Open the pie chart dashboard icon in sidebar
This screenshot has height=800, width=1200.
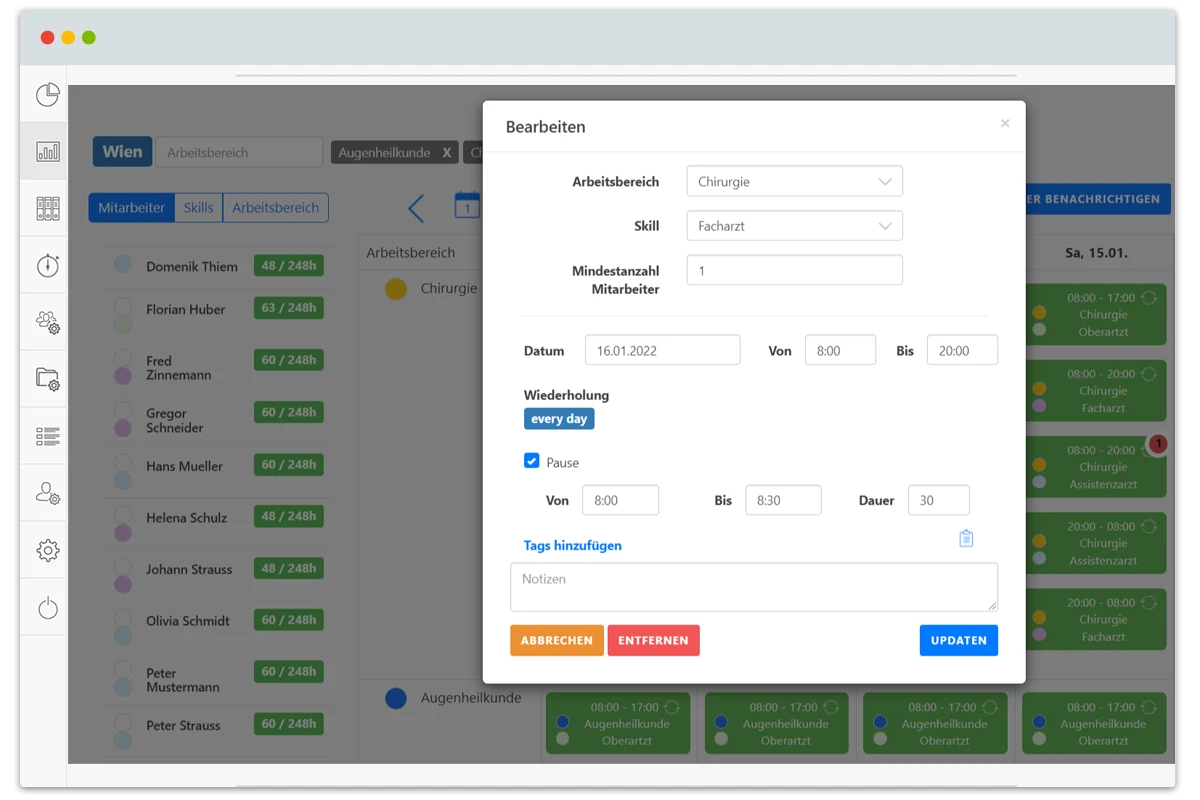coord(47,95)
